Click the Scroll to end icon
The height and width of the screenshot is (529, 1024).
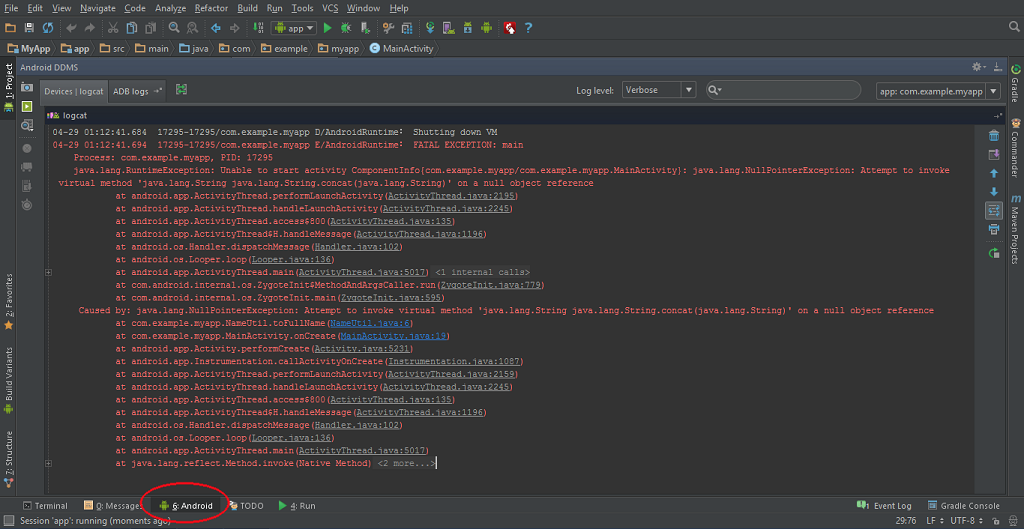[x=993, y=154]
